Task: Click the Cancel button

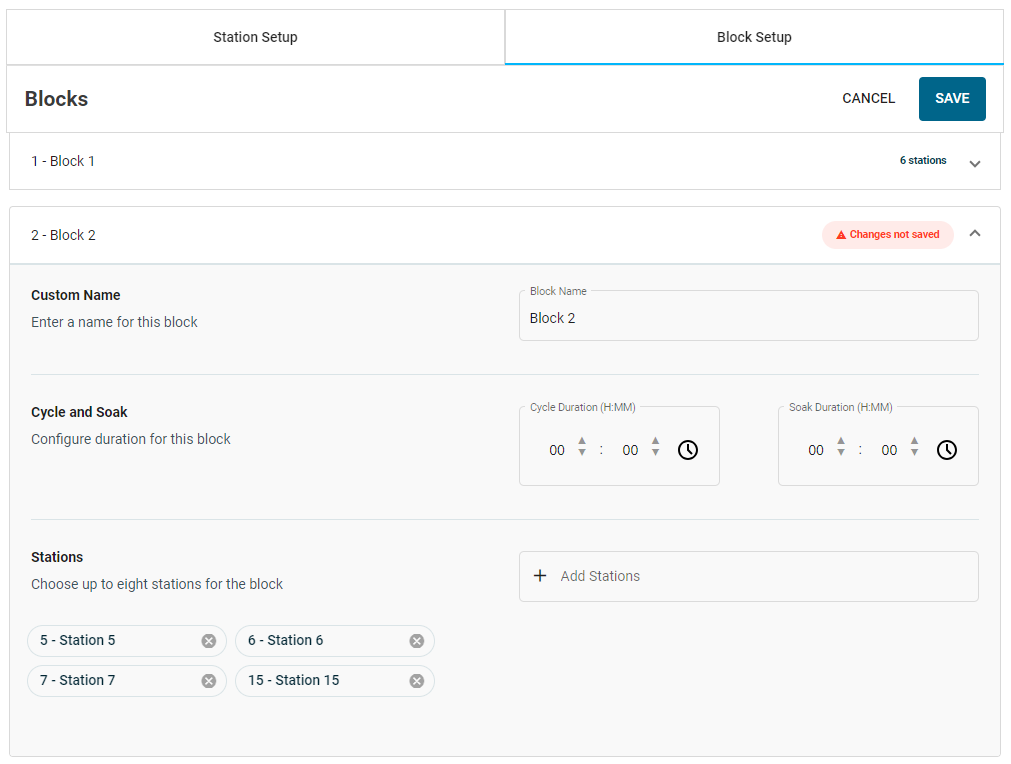Action: [868, 98]
